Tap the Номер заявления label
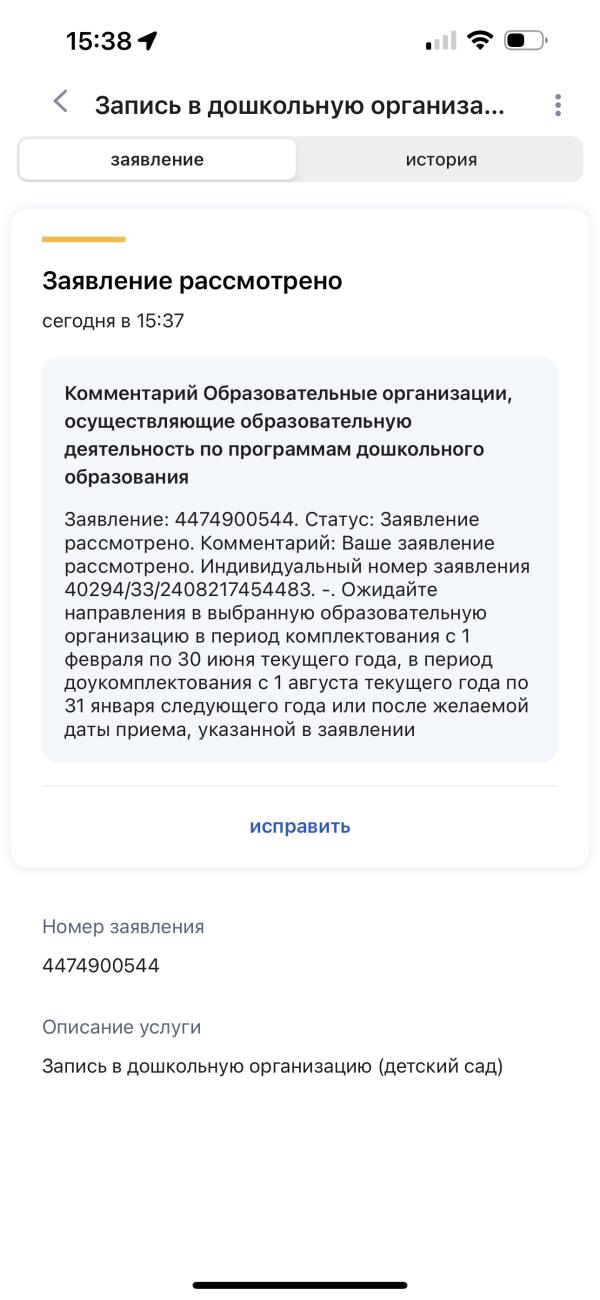Viewport: 600px width, 1300px height. [123, 927]
